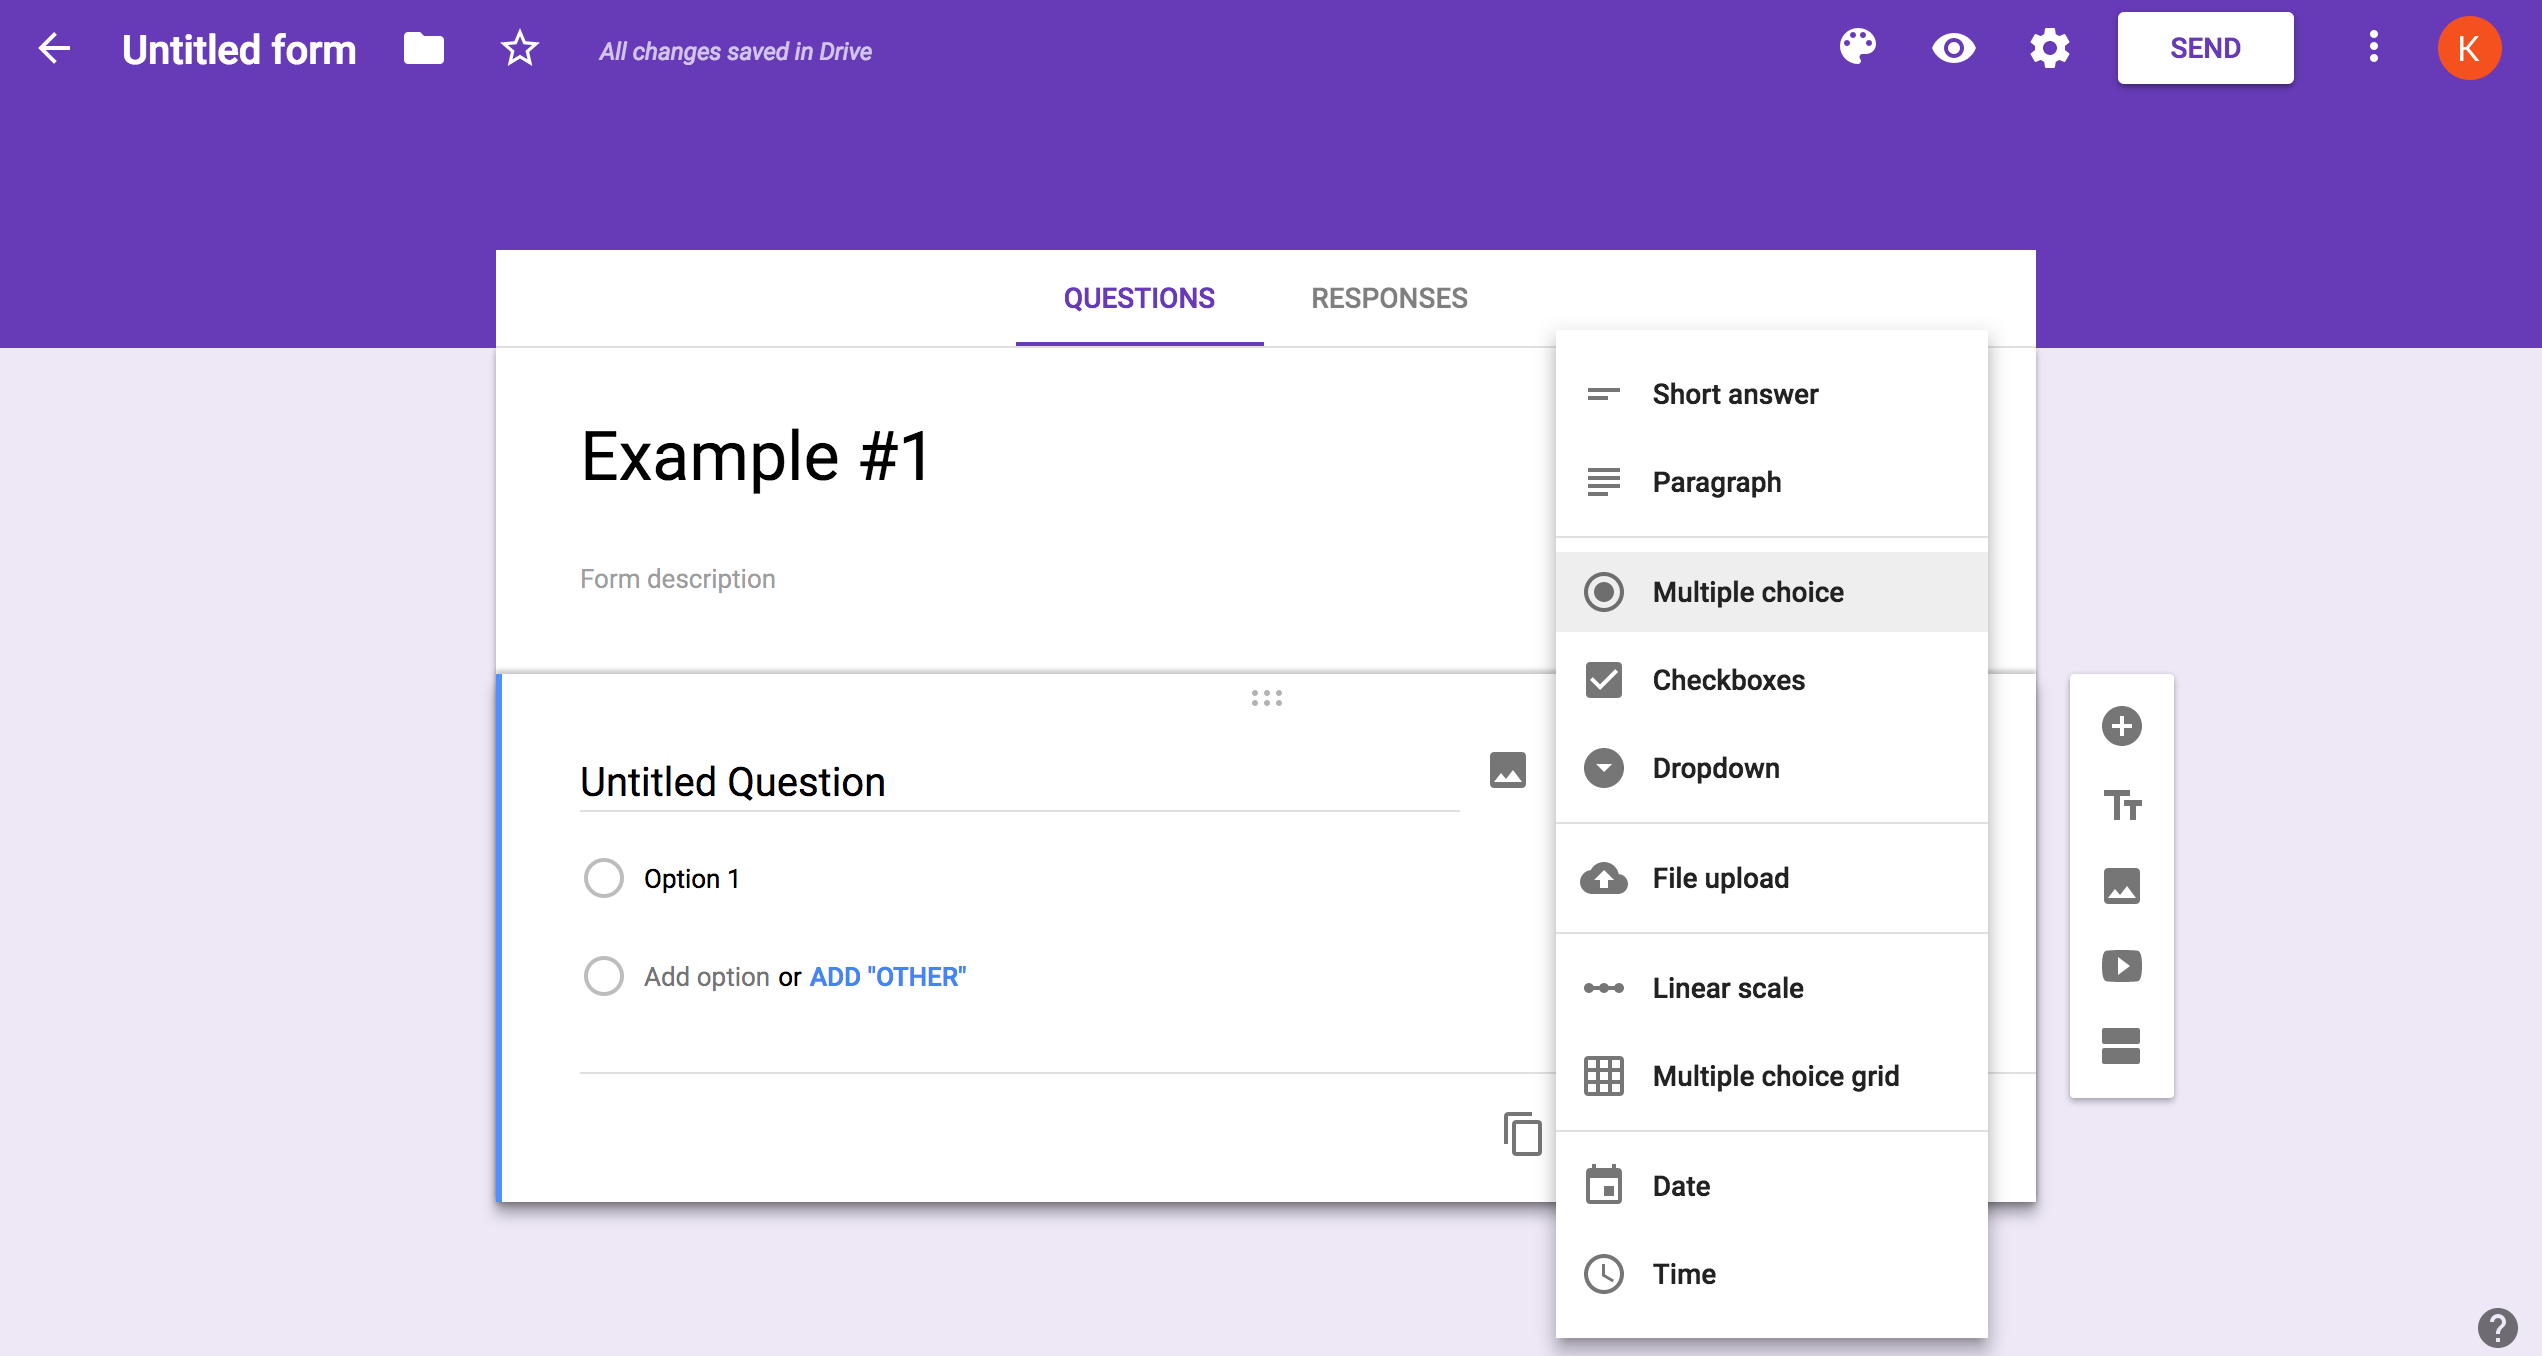Rename the Untitled form header title
2542x1356 pixels.
coord(239,49)
